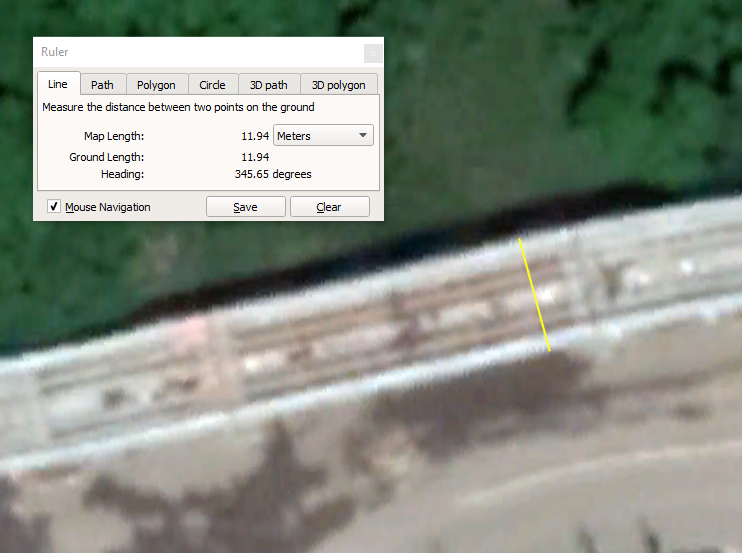Click the Heading label

[122, 174]
